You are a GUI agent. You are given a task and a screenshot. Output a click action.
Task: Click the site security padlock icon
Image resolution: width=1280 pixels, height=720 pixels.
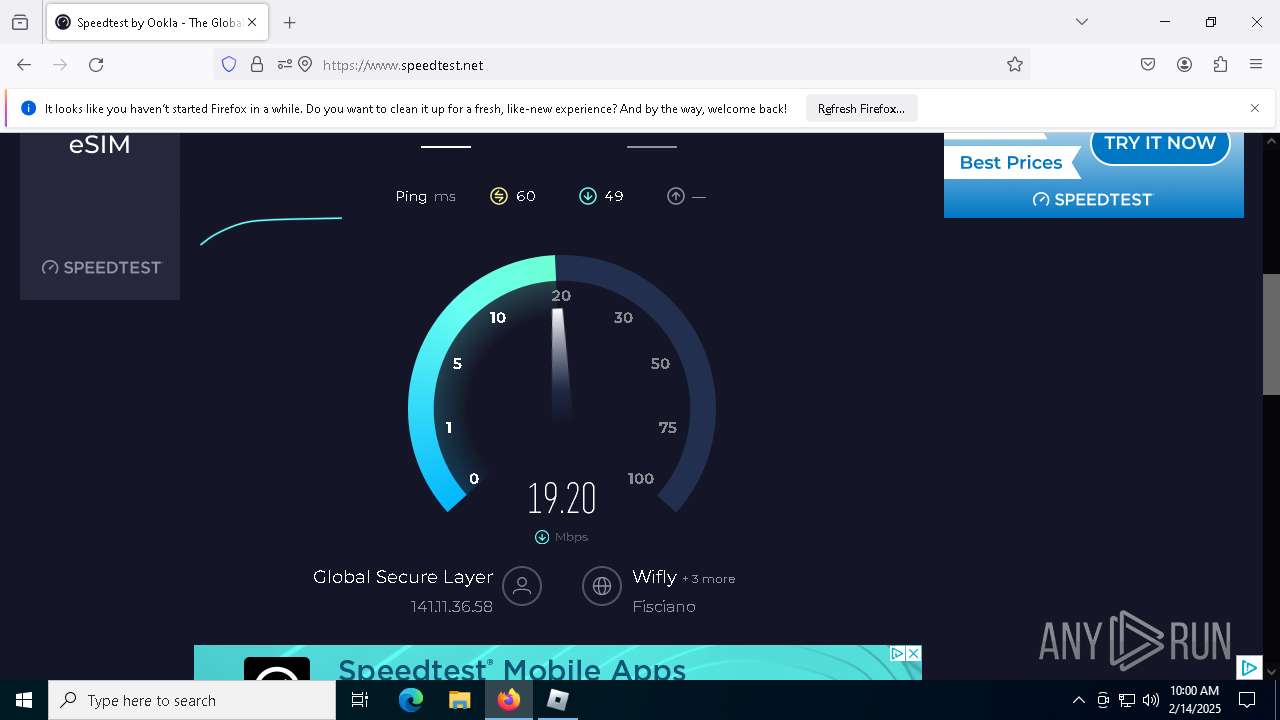coord(257,64)
